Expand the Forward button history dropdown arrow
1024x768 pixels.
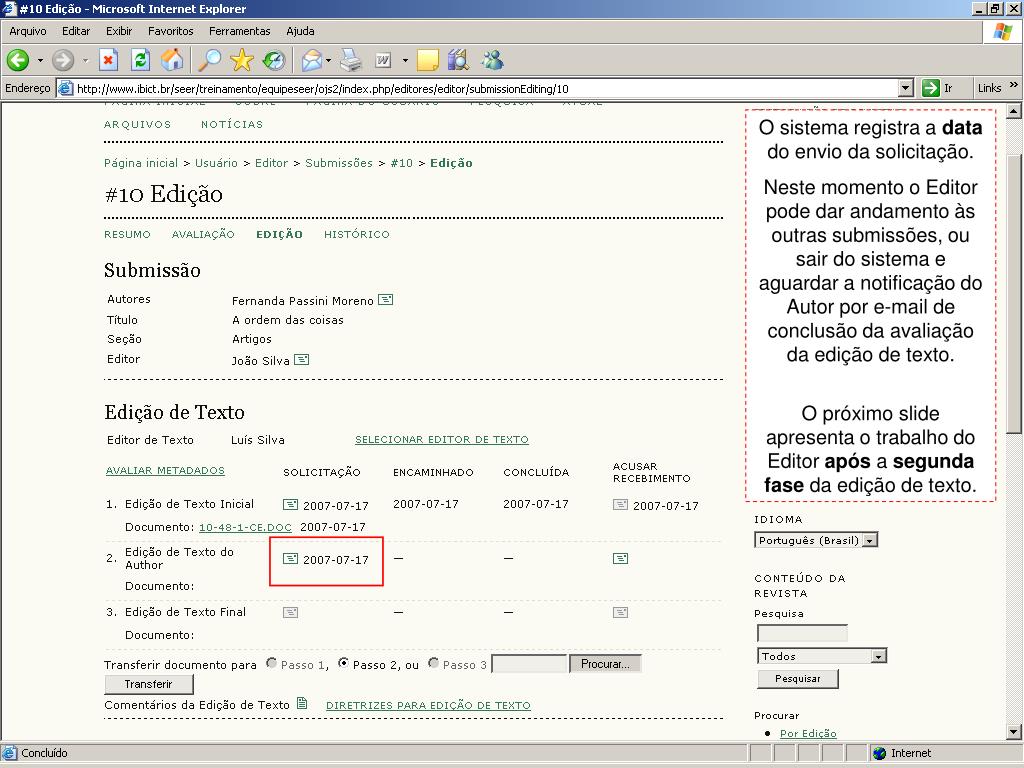pos(86,60)
